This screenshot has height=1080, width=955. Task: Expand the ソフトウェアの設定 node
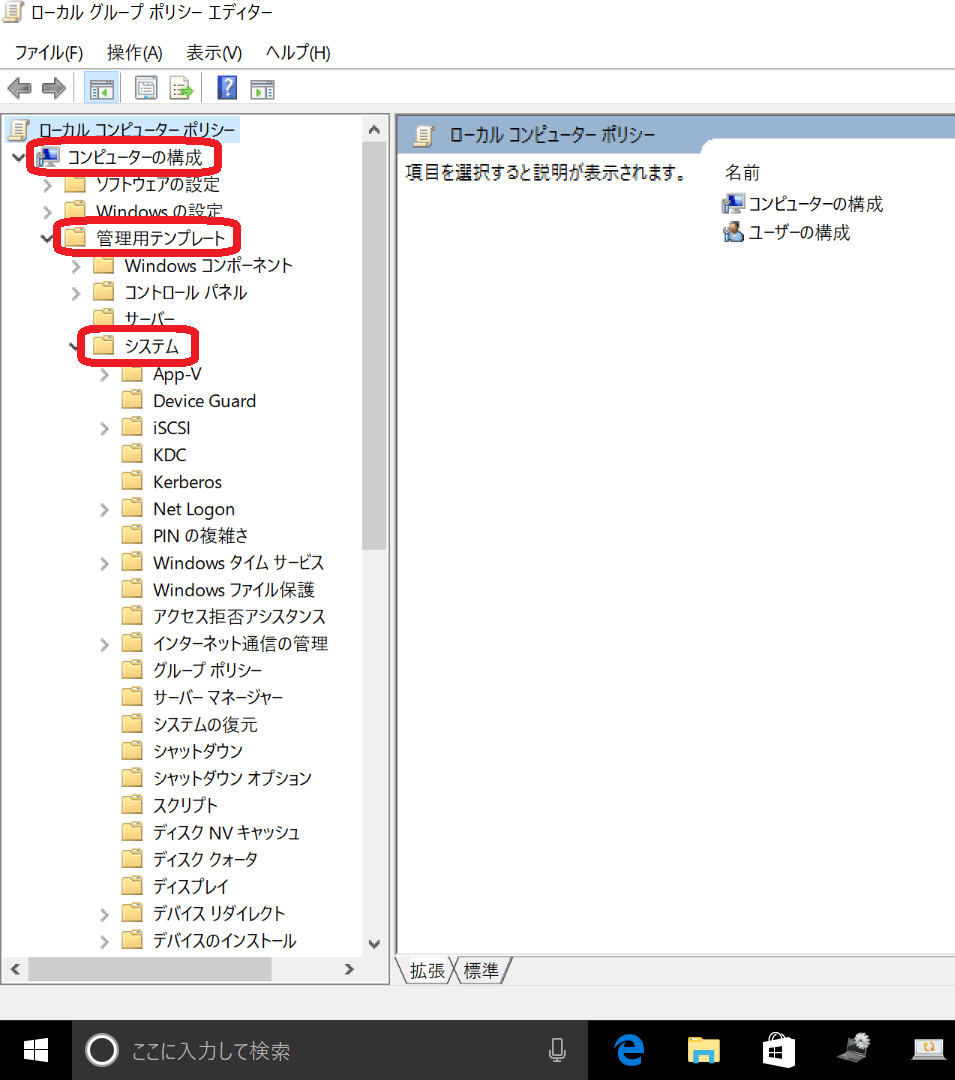[48, 185]
